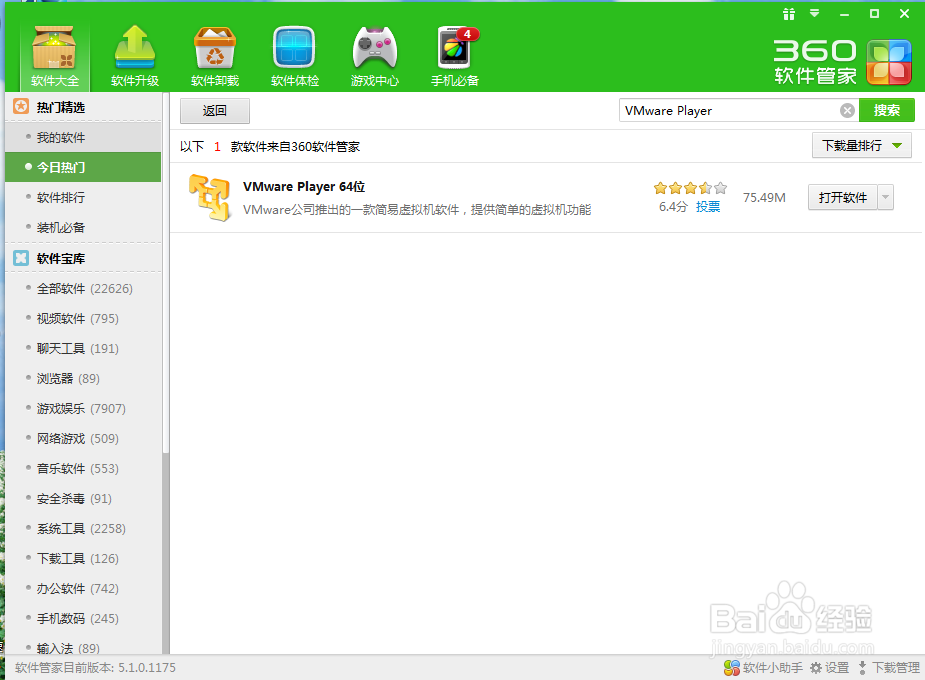
Task: Select 全部软件 (22626) category
Action: tap(83, 288)
